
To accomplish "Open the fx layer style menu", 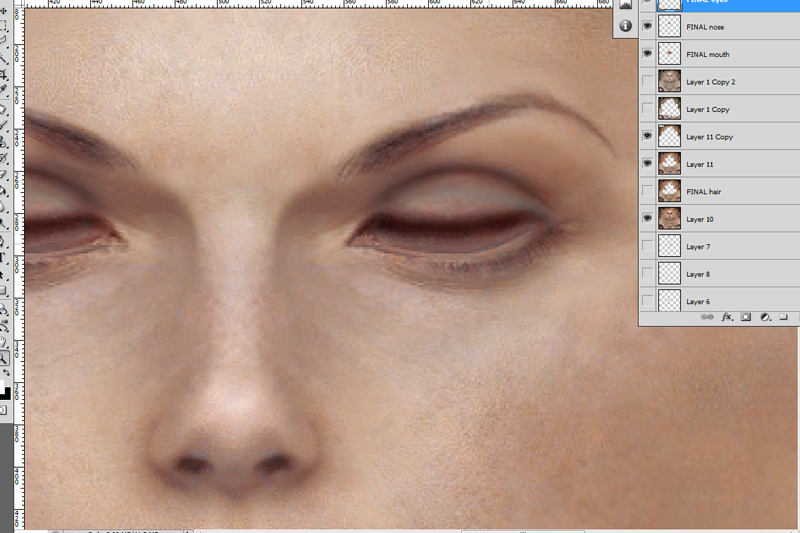I will (x=727, y=317).
